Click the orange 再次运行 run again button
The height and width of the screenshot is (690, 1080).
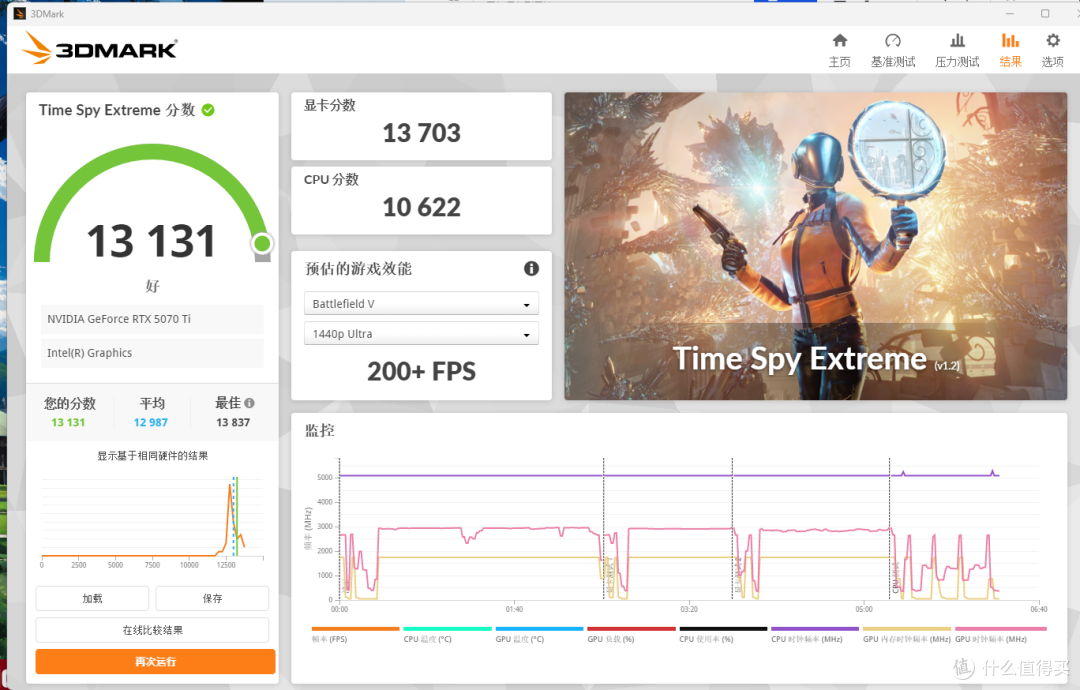[156, 662]
